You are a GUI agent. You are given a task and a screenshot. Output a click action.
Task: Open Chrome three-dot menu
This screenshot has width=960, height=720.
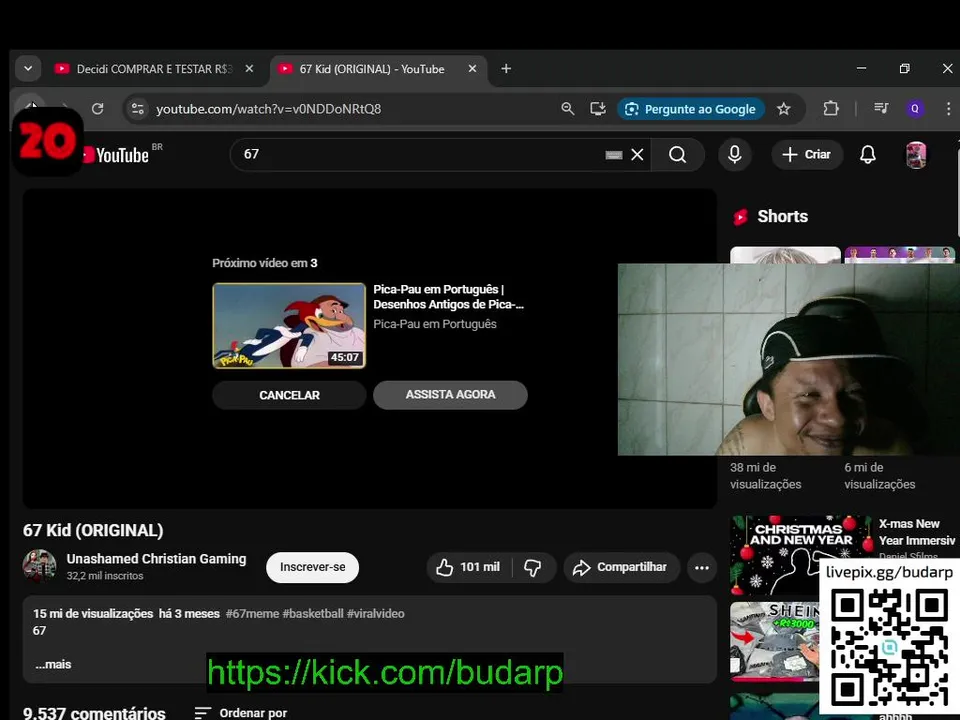coord(948,109)
